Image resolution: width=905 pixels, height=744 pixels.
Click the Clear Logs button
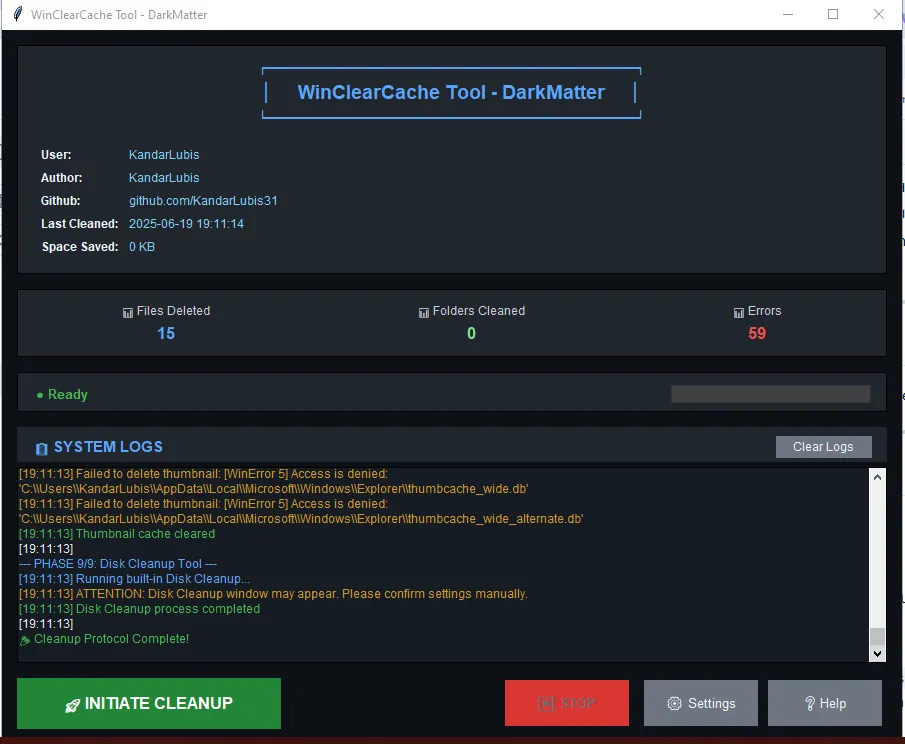tap(823, 446)
